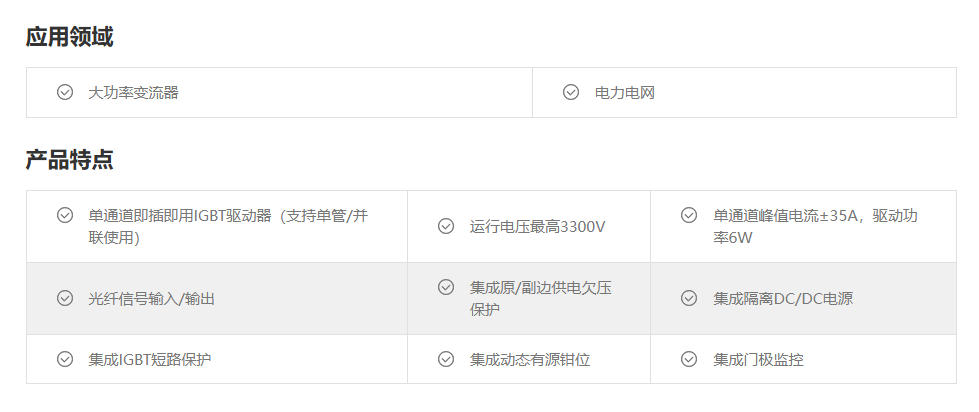Click the check icon beside 电力电网

(x=571, y=92)
